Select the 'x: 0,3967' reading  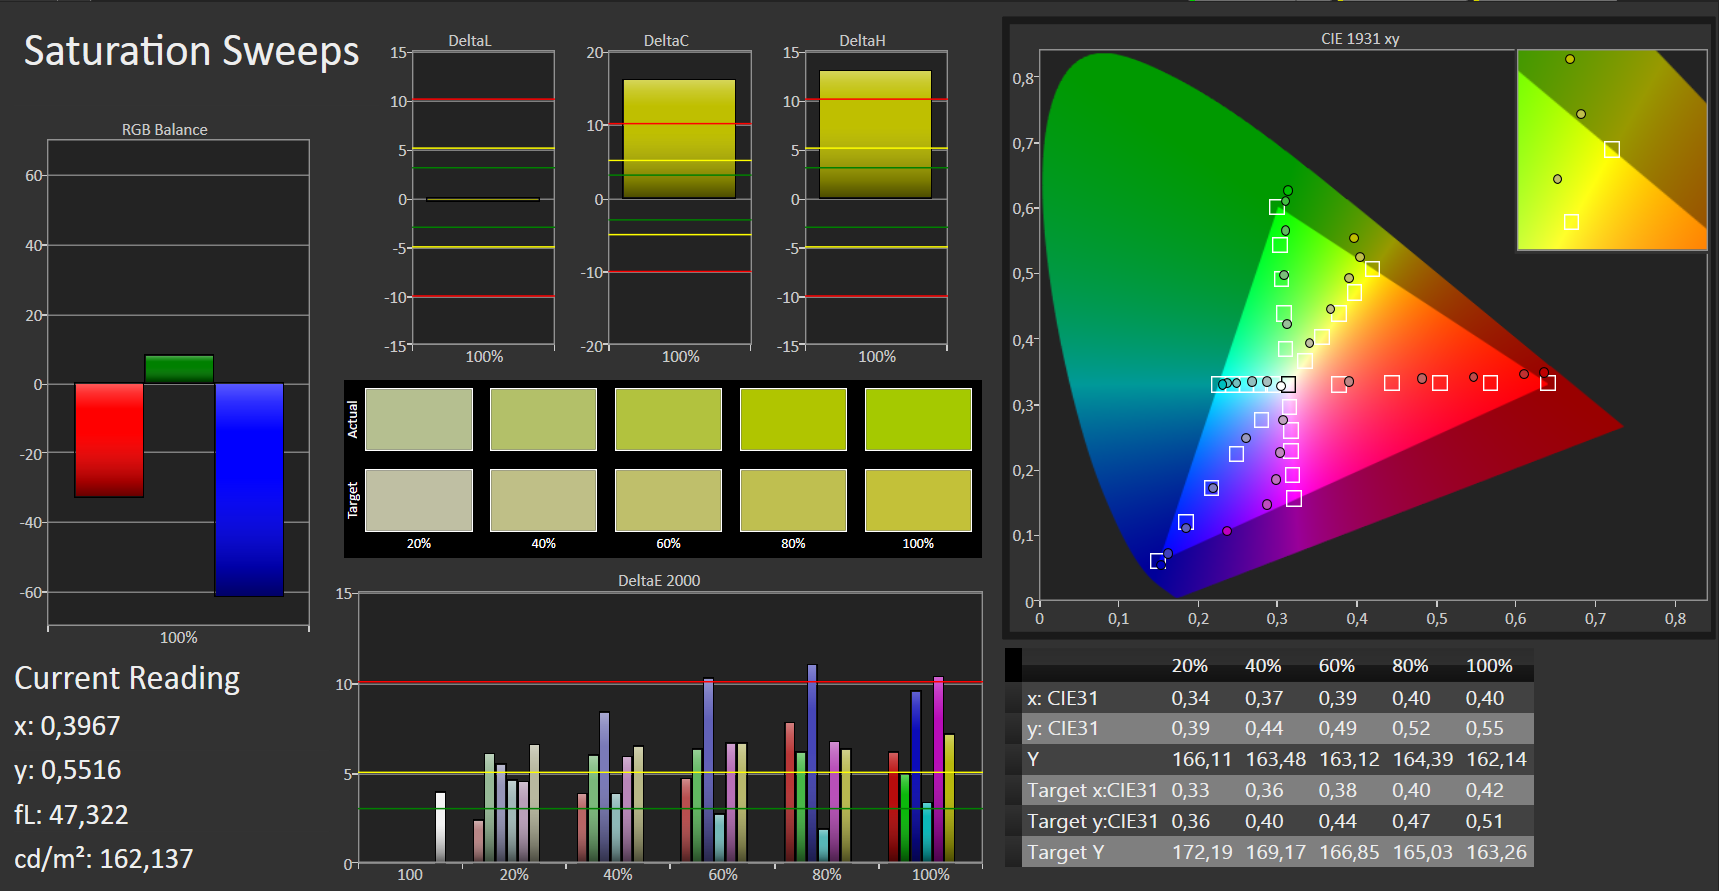click(x=67, y=726)
